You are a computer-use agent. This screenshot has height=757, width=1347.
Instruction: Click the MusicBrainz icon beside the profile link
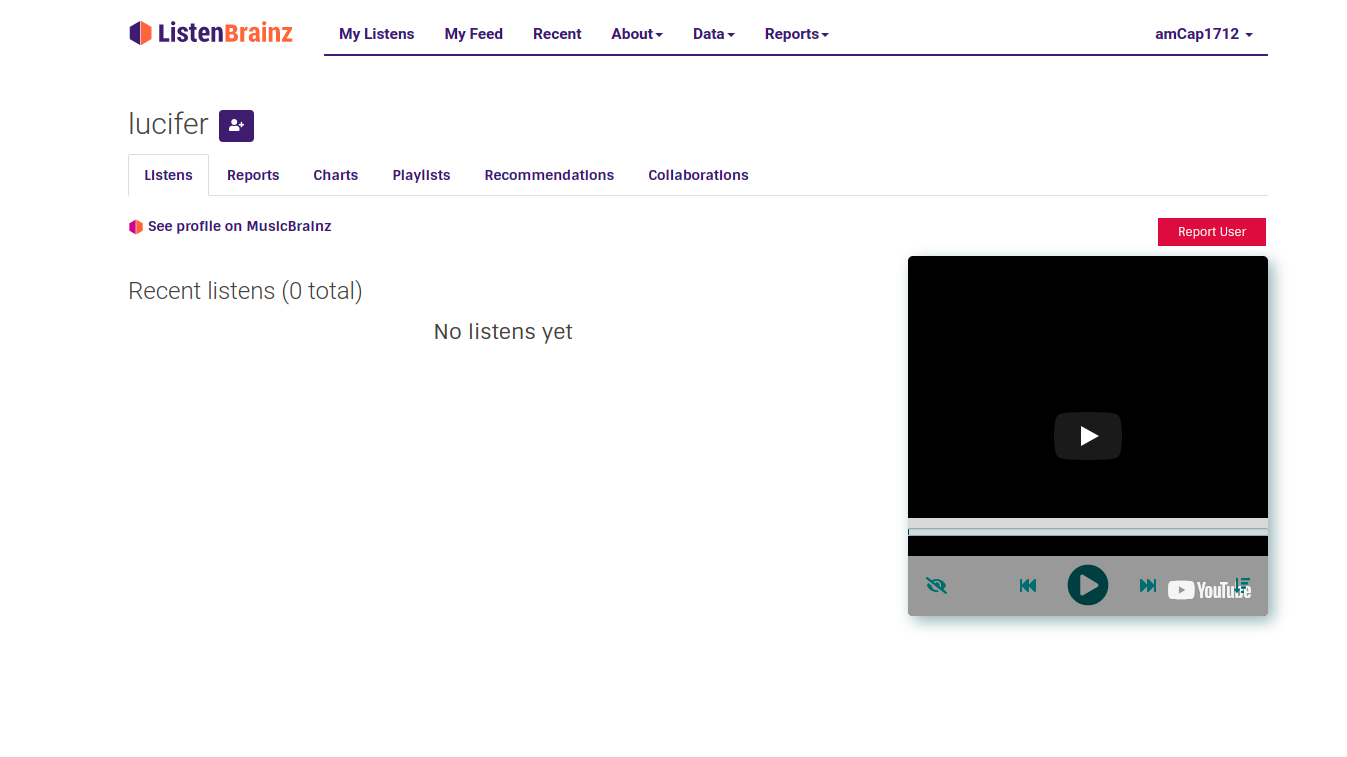pos(136,227)
